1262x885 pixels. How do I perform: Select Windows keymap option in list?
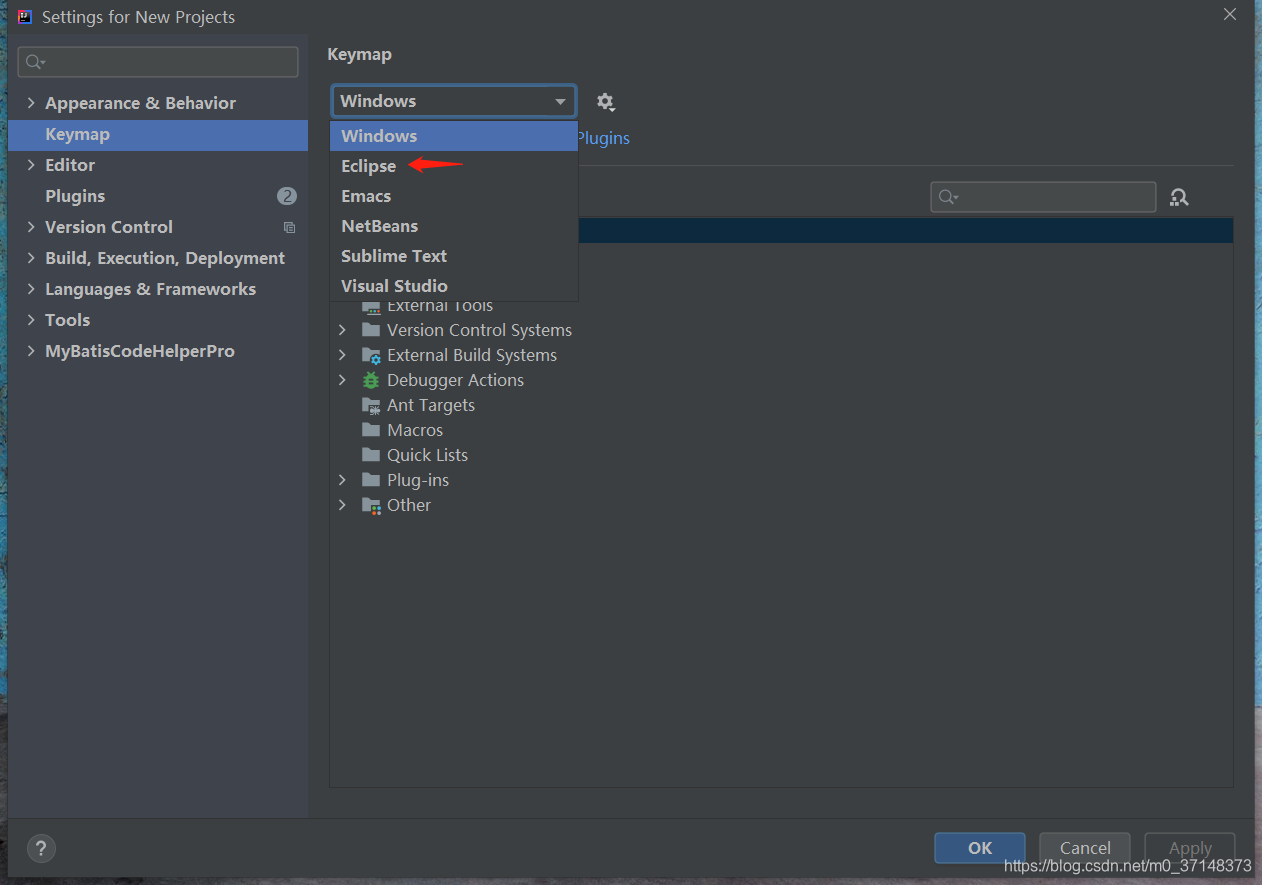[454, 136]
